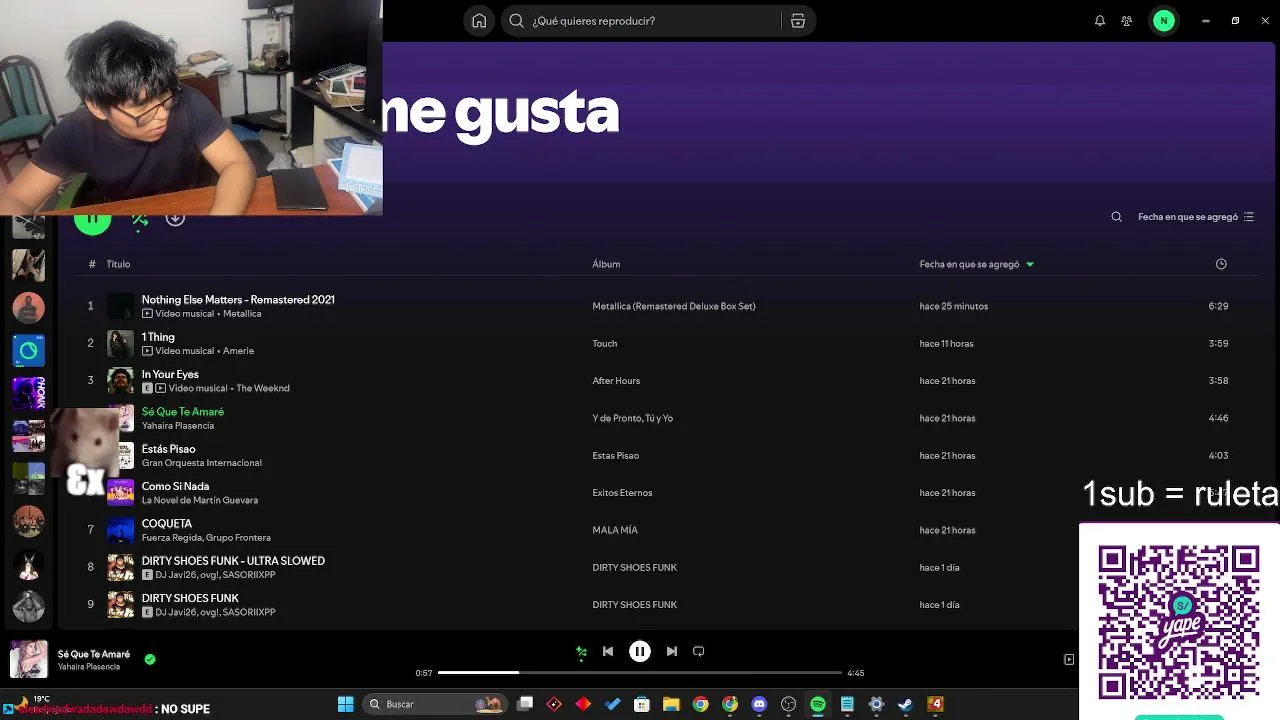Skip to next track
This screenshot has height=720, width=1280.
coord(672,651)
